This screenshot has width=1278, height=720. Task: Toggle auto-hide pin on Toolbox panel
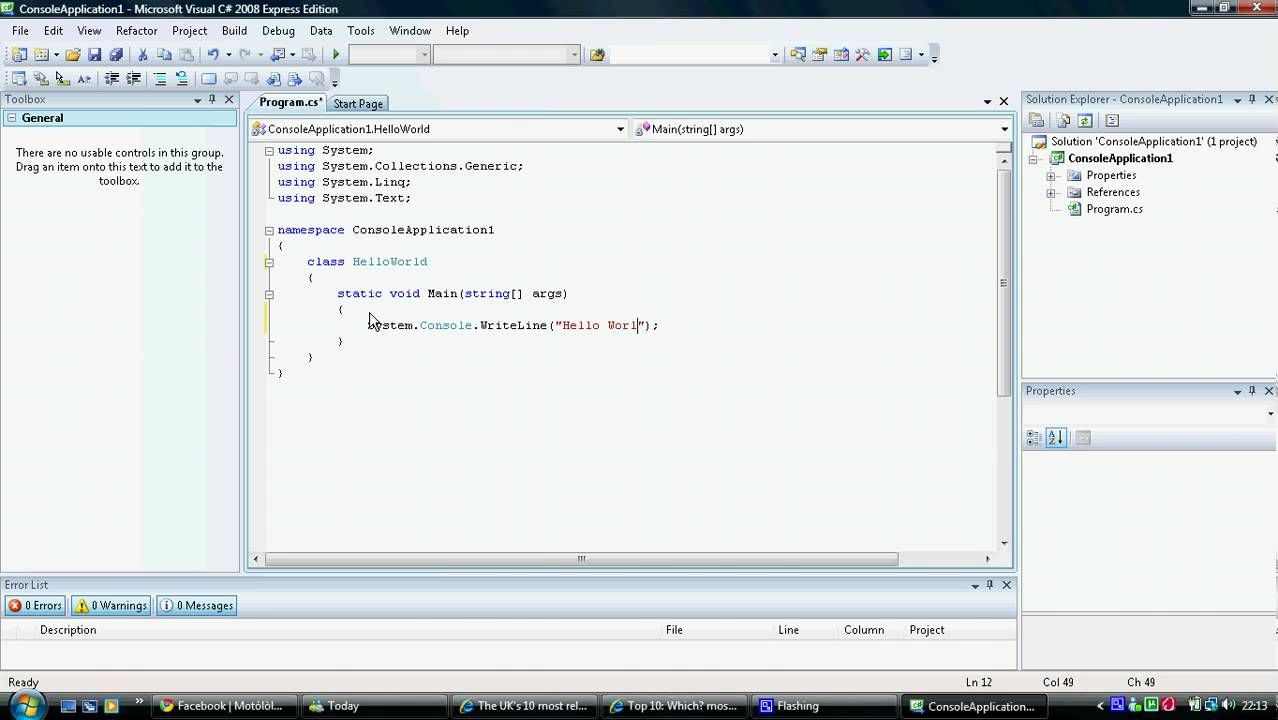(212, 99)
